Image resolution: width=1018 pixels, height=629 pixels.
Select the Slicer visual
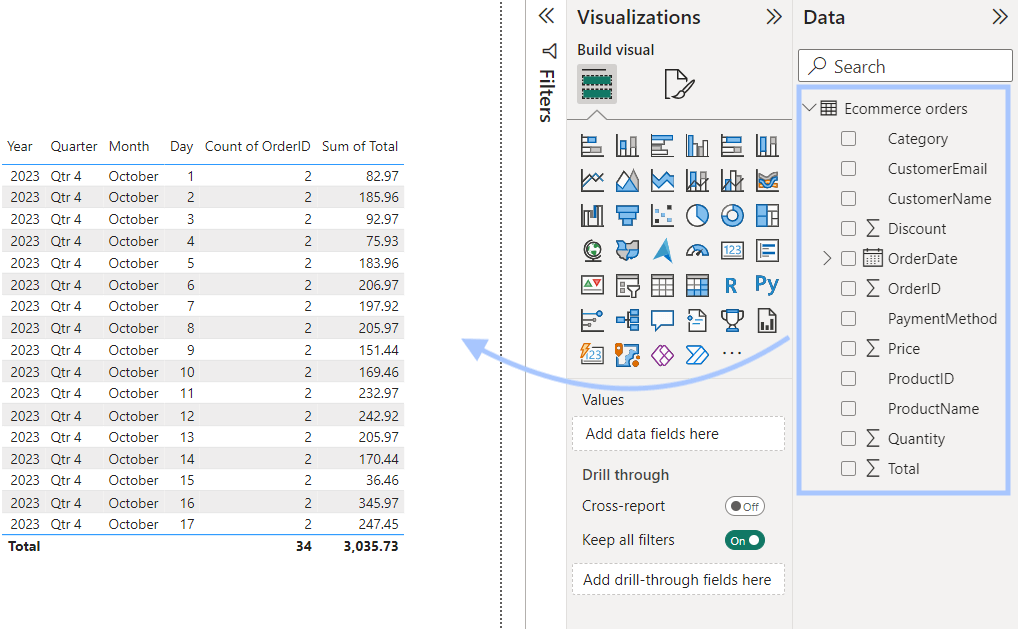coord(627,286)
